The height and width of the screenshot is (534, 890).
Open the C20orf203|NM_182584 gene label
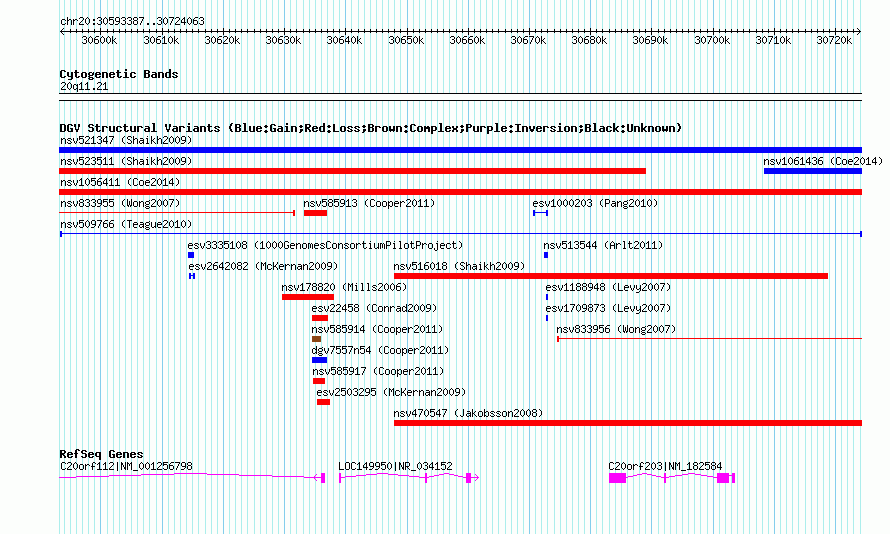coord(665,466)
